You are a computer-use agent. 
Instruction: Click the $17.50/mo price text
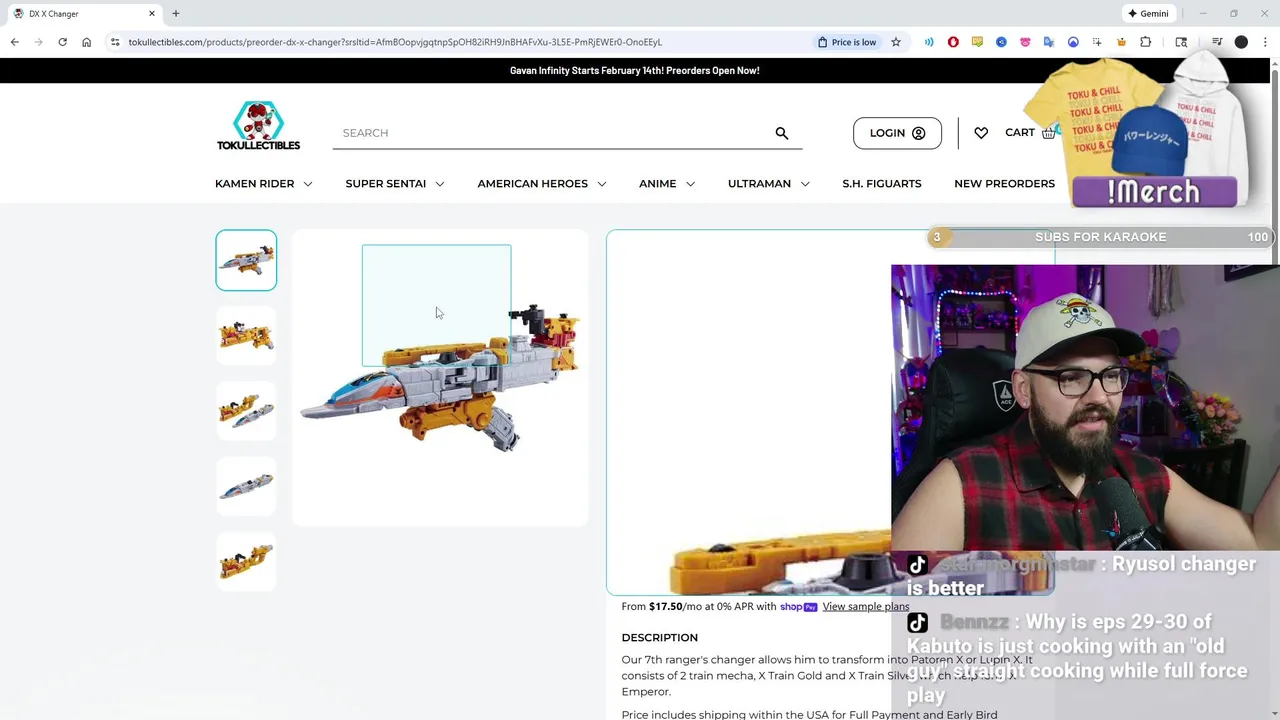(665, 607)
